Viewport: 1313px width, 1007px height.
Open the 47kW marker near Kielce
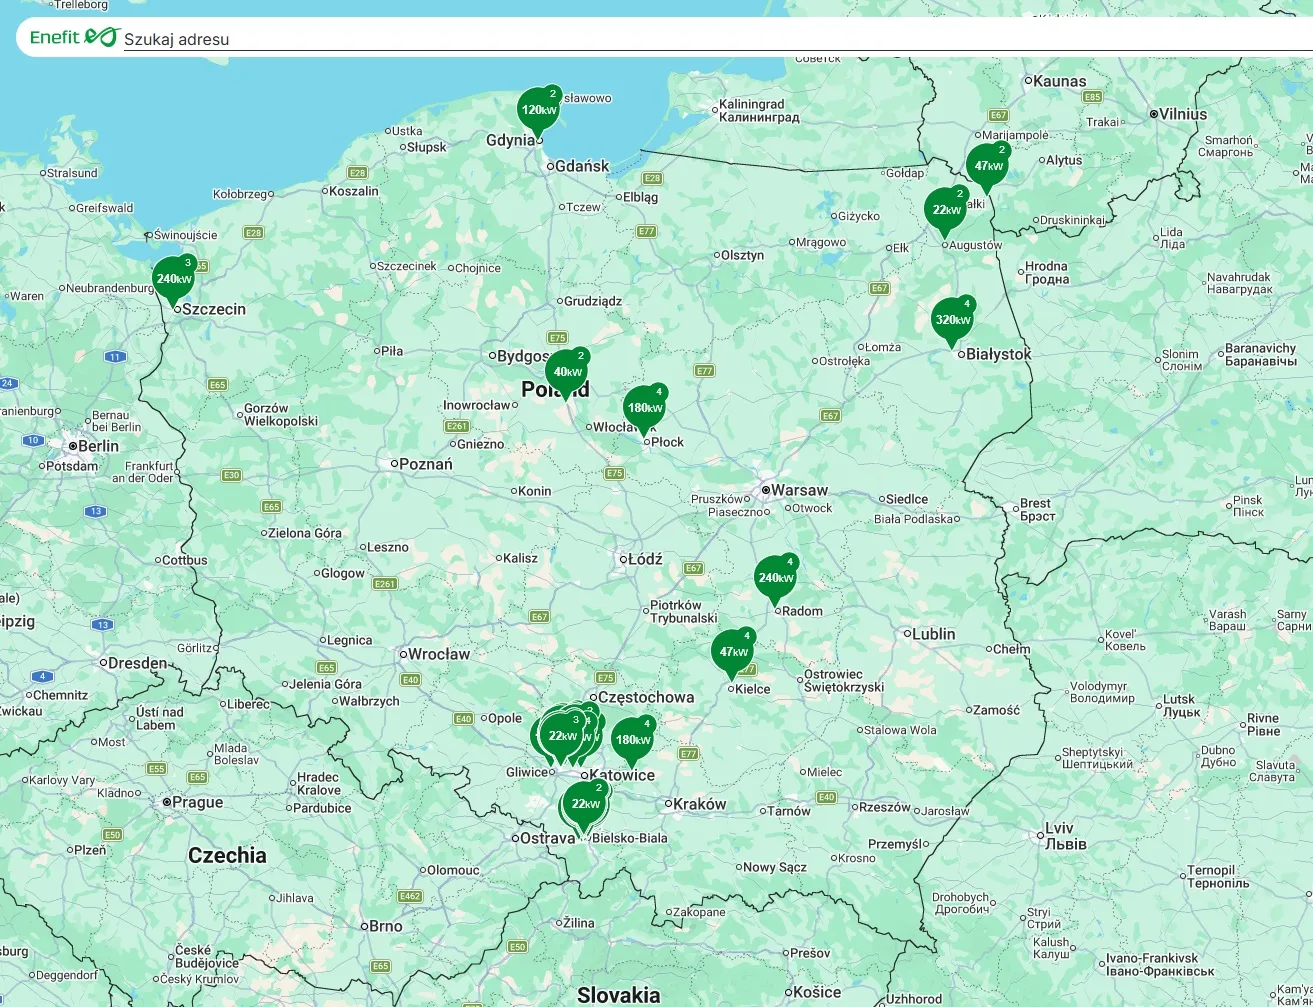732,653
